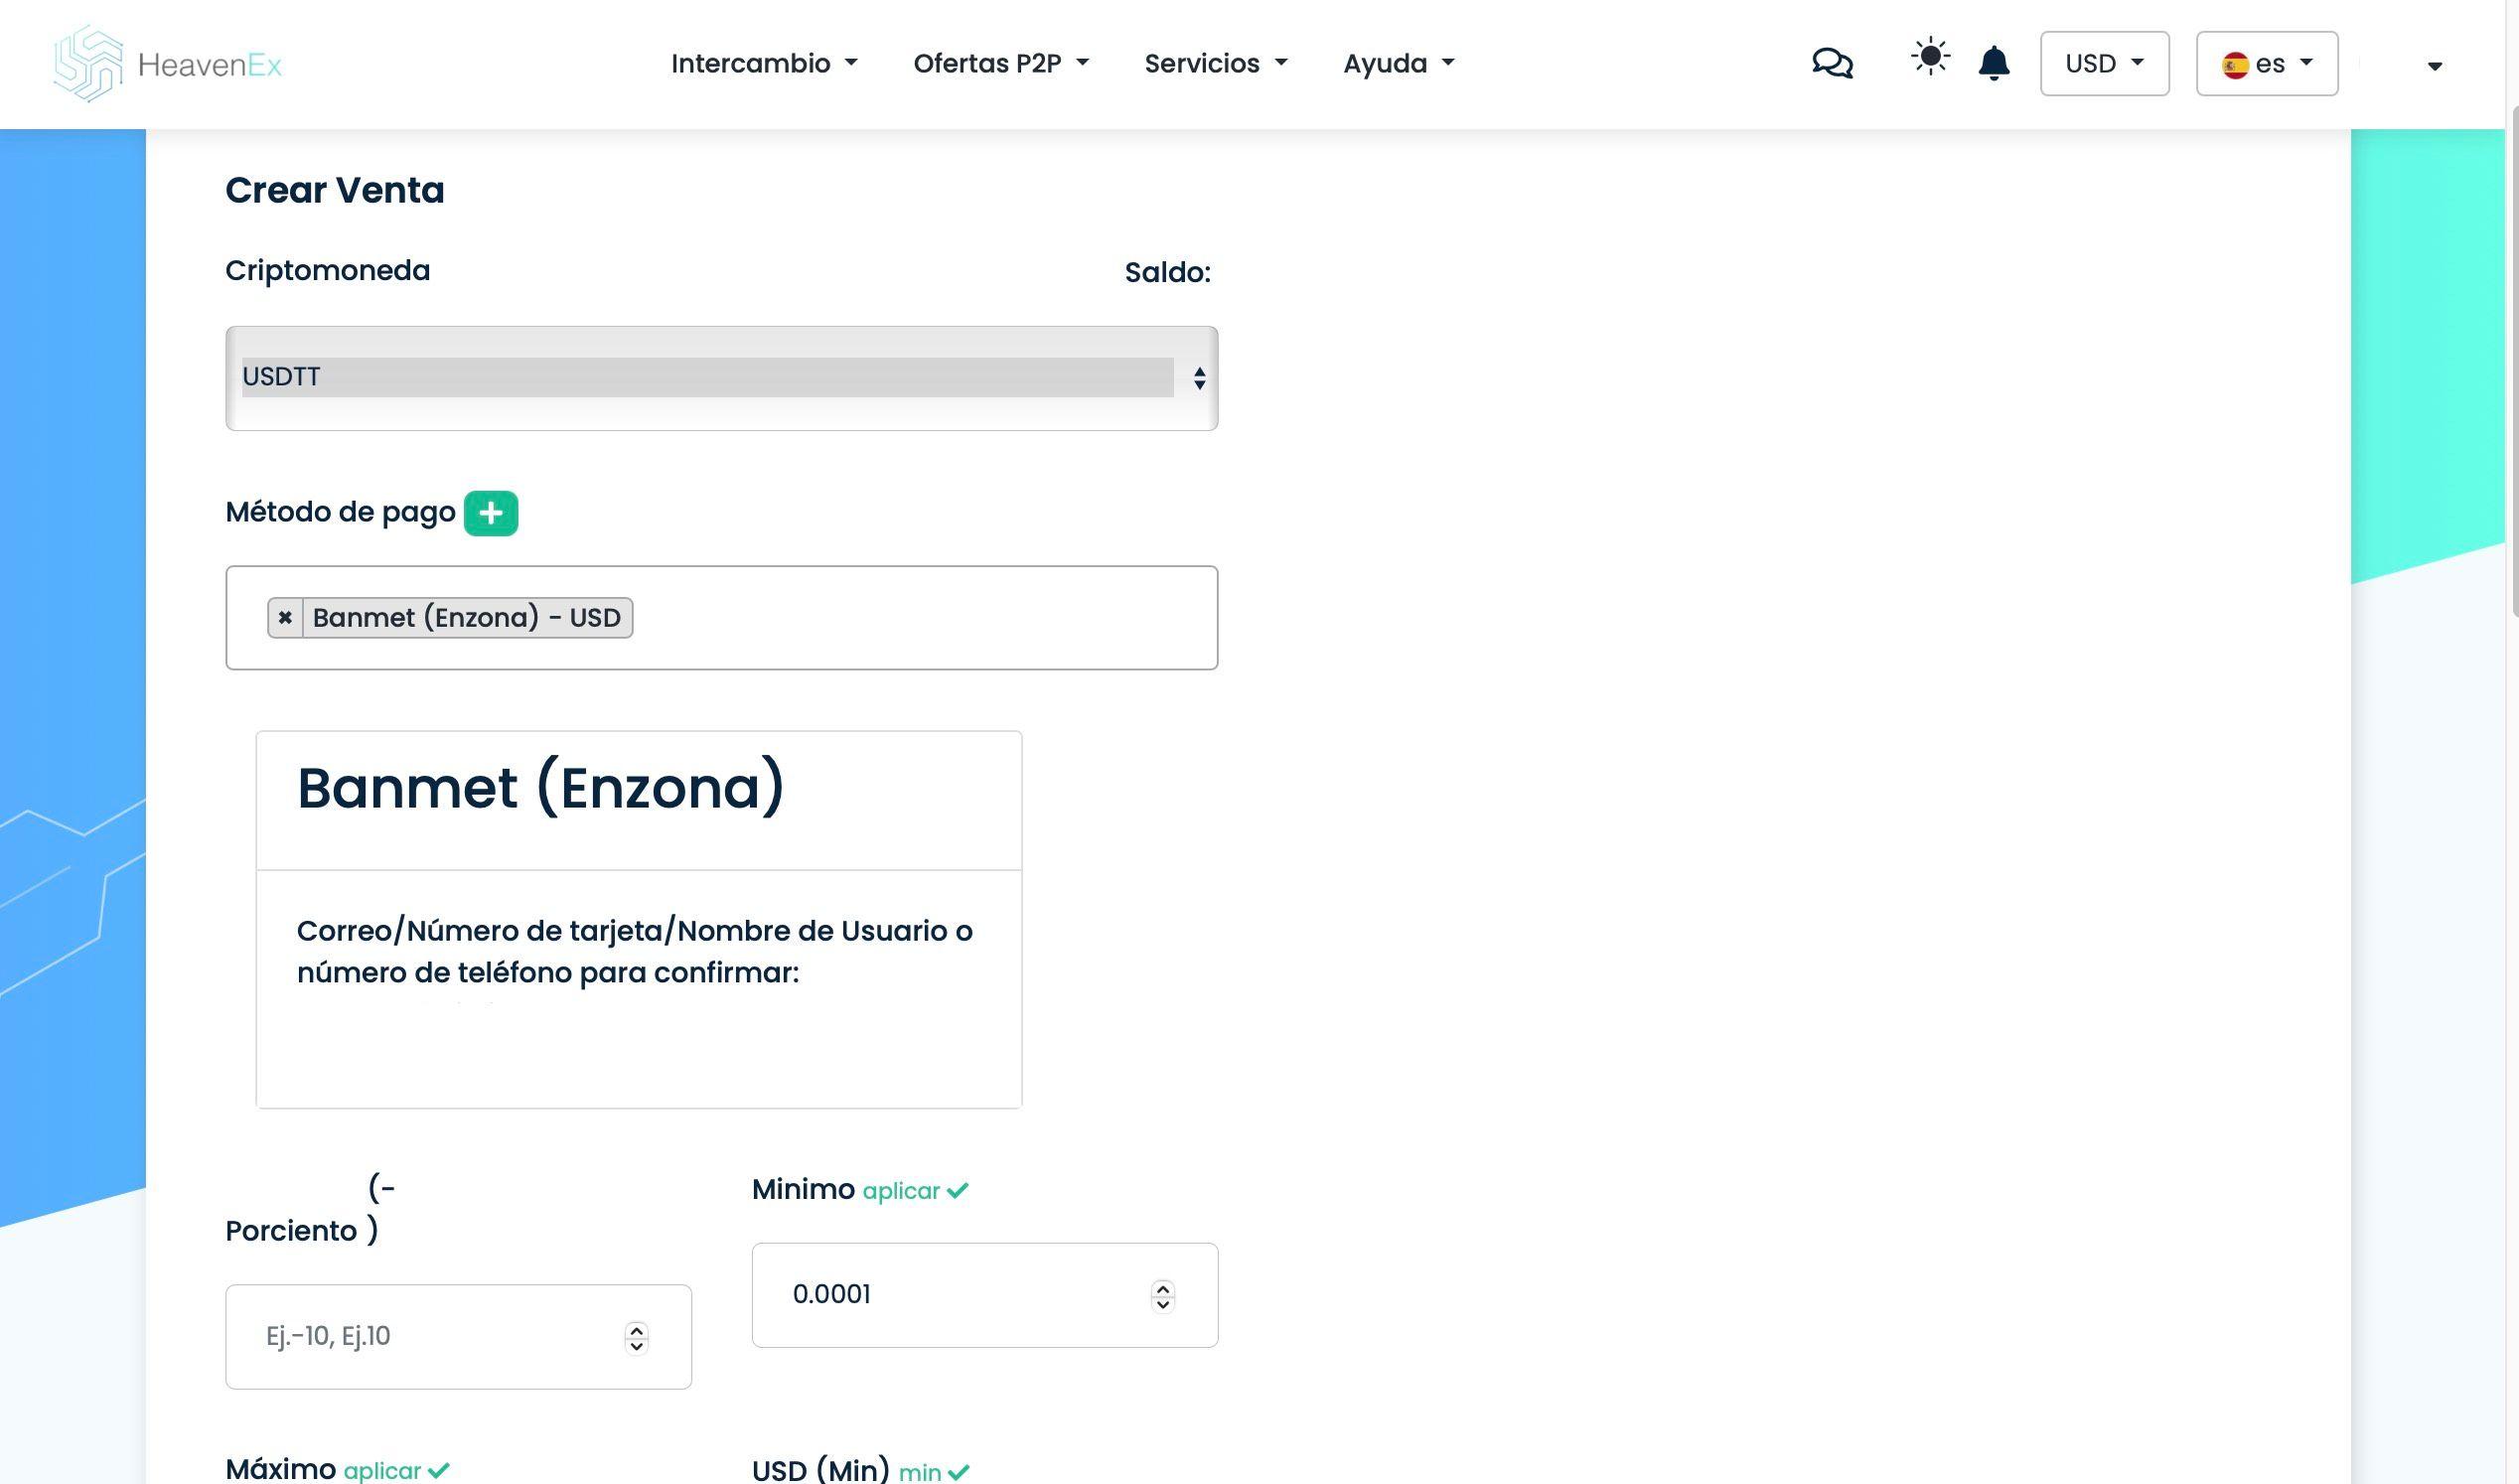2519x1484 pixels.
Task: Click the payment method selection field
Action: pos(721,618)
